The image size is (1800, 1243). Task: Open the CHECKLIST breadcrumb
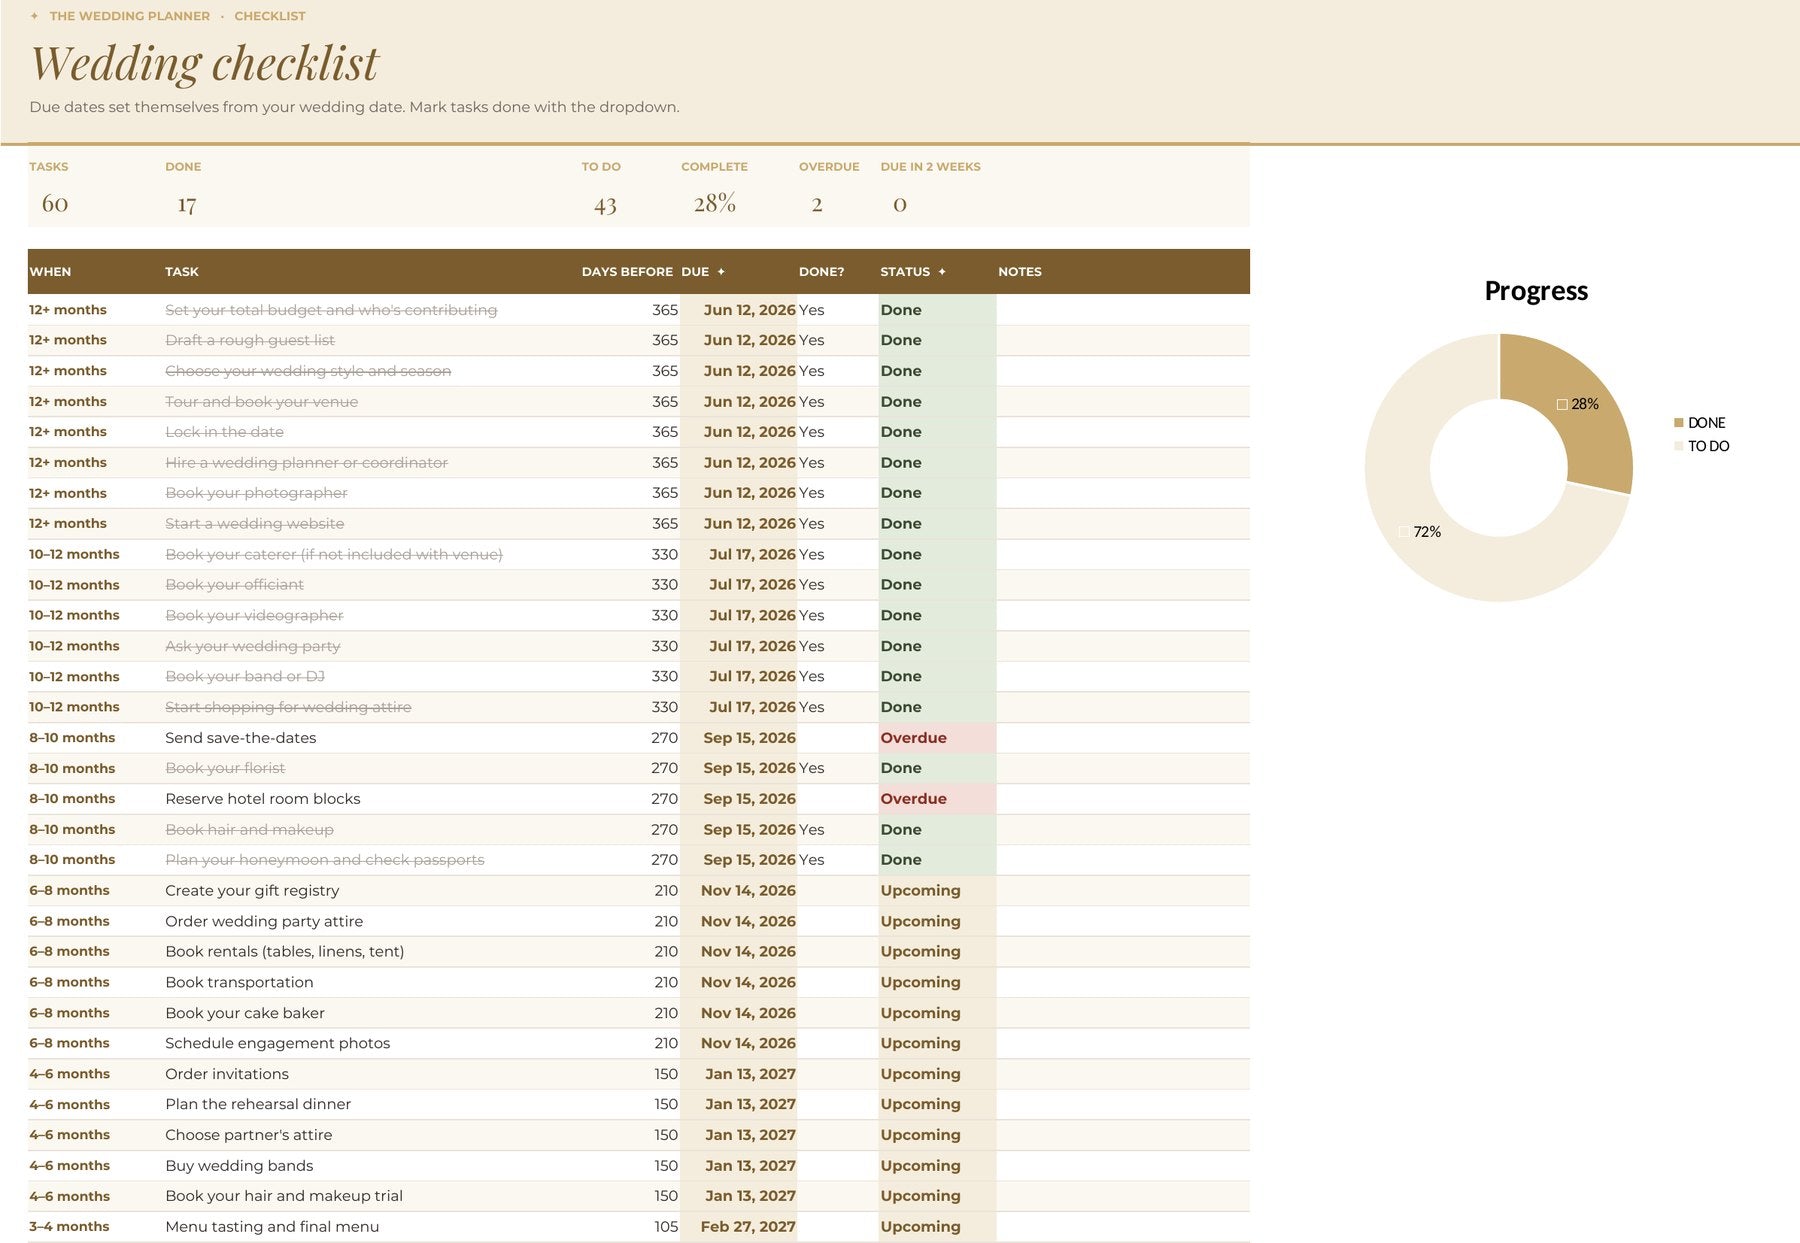click(270, 16)
